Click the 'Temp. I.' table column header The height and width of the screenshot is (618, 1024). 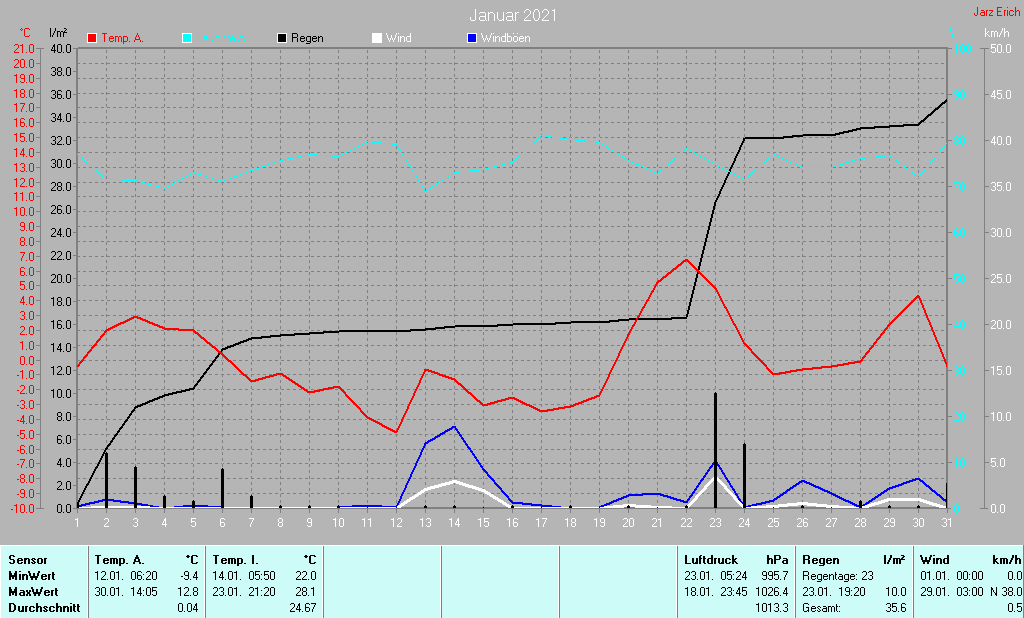235,560
